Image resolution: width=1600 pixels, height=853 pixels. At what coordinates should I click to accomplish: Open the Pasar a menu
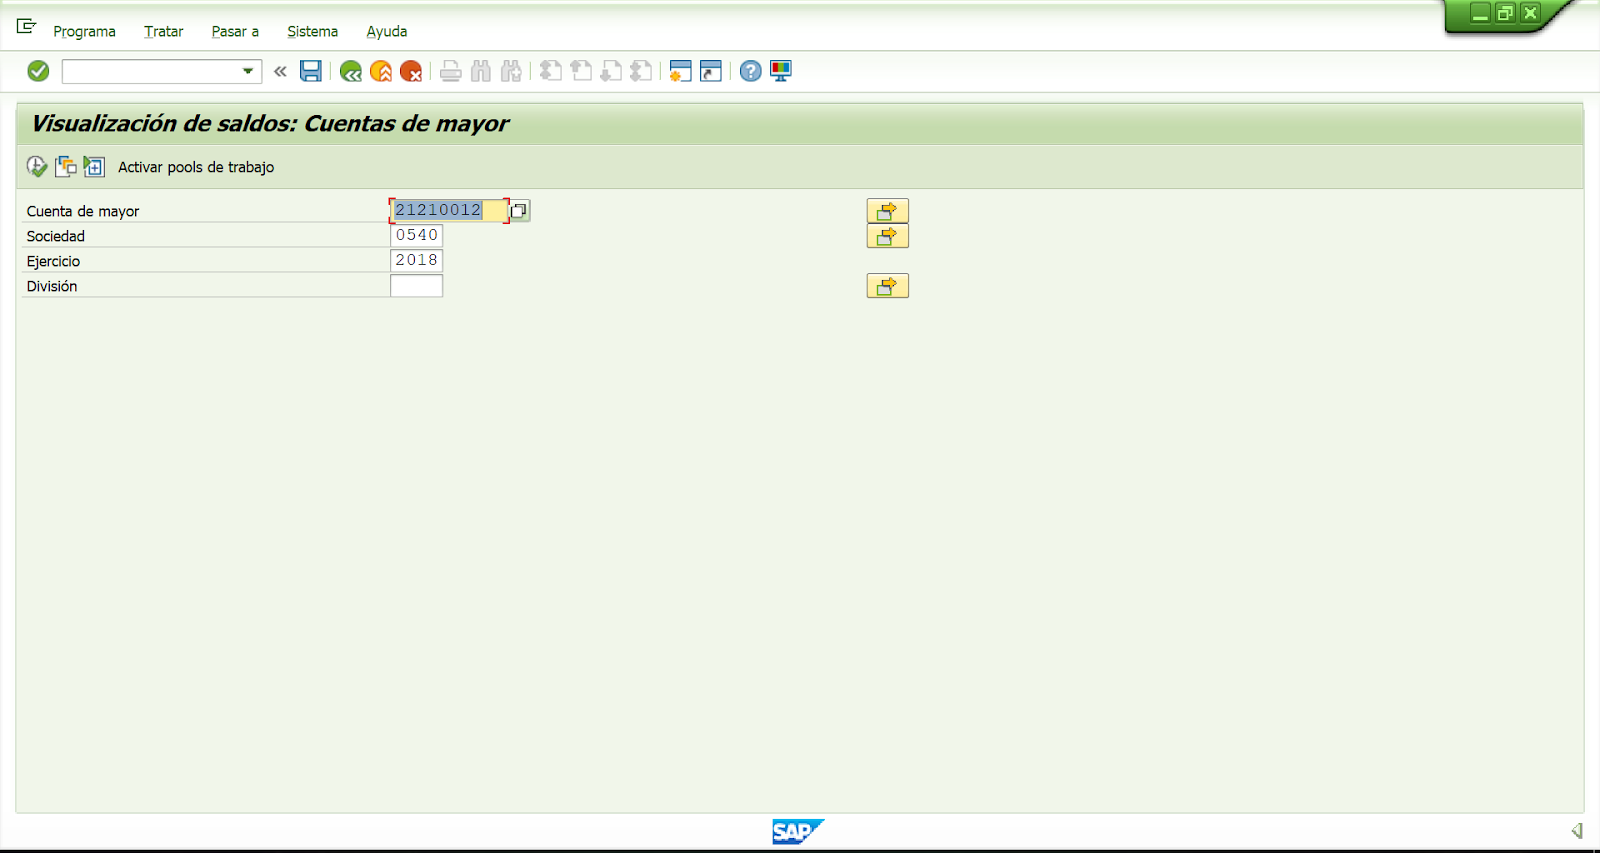pos(235,31)
